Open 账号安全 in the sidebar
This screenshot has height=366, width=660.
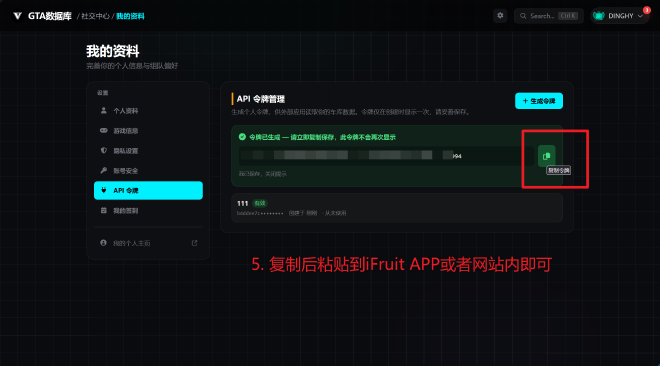pos(148,171)
